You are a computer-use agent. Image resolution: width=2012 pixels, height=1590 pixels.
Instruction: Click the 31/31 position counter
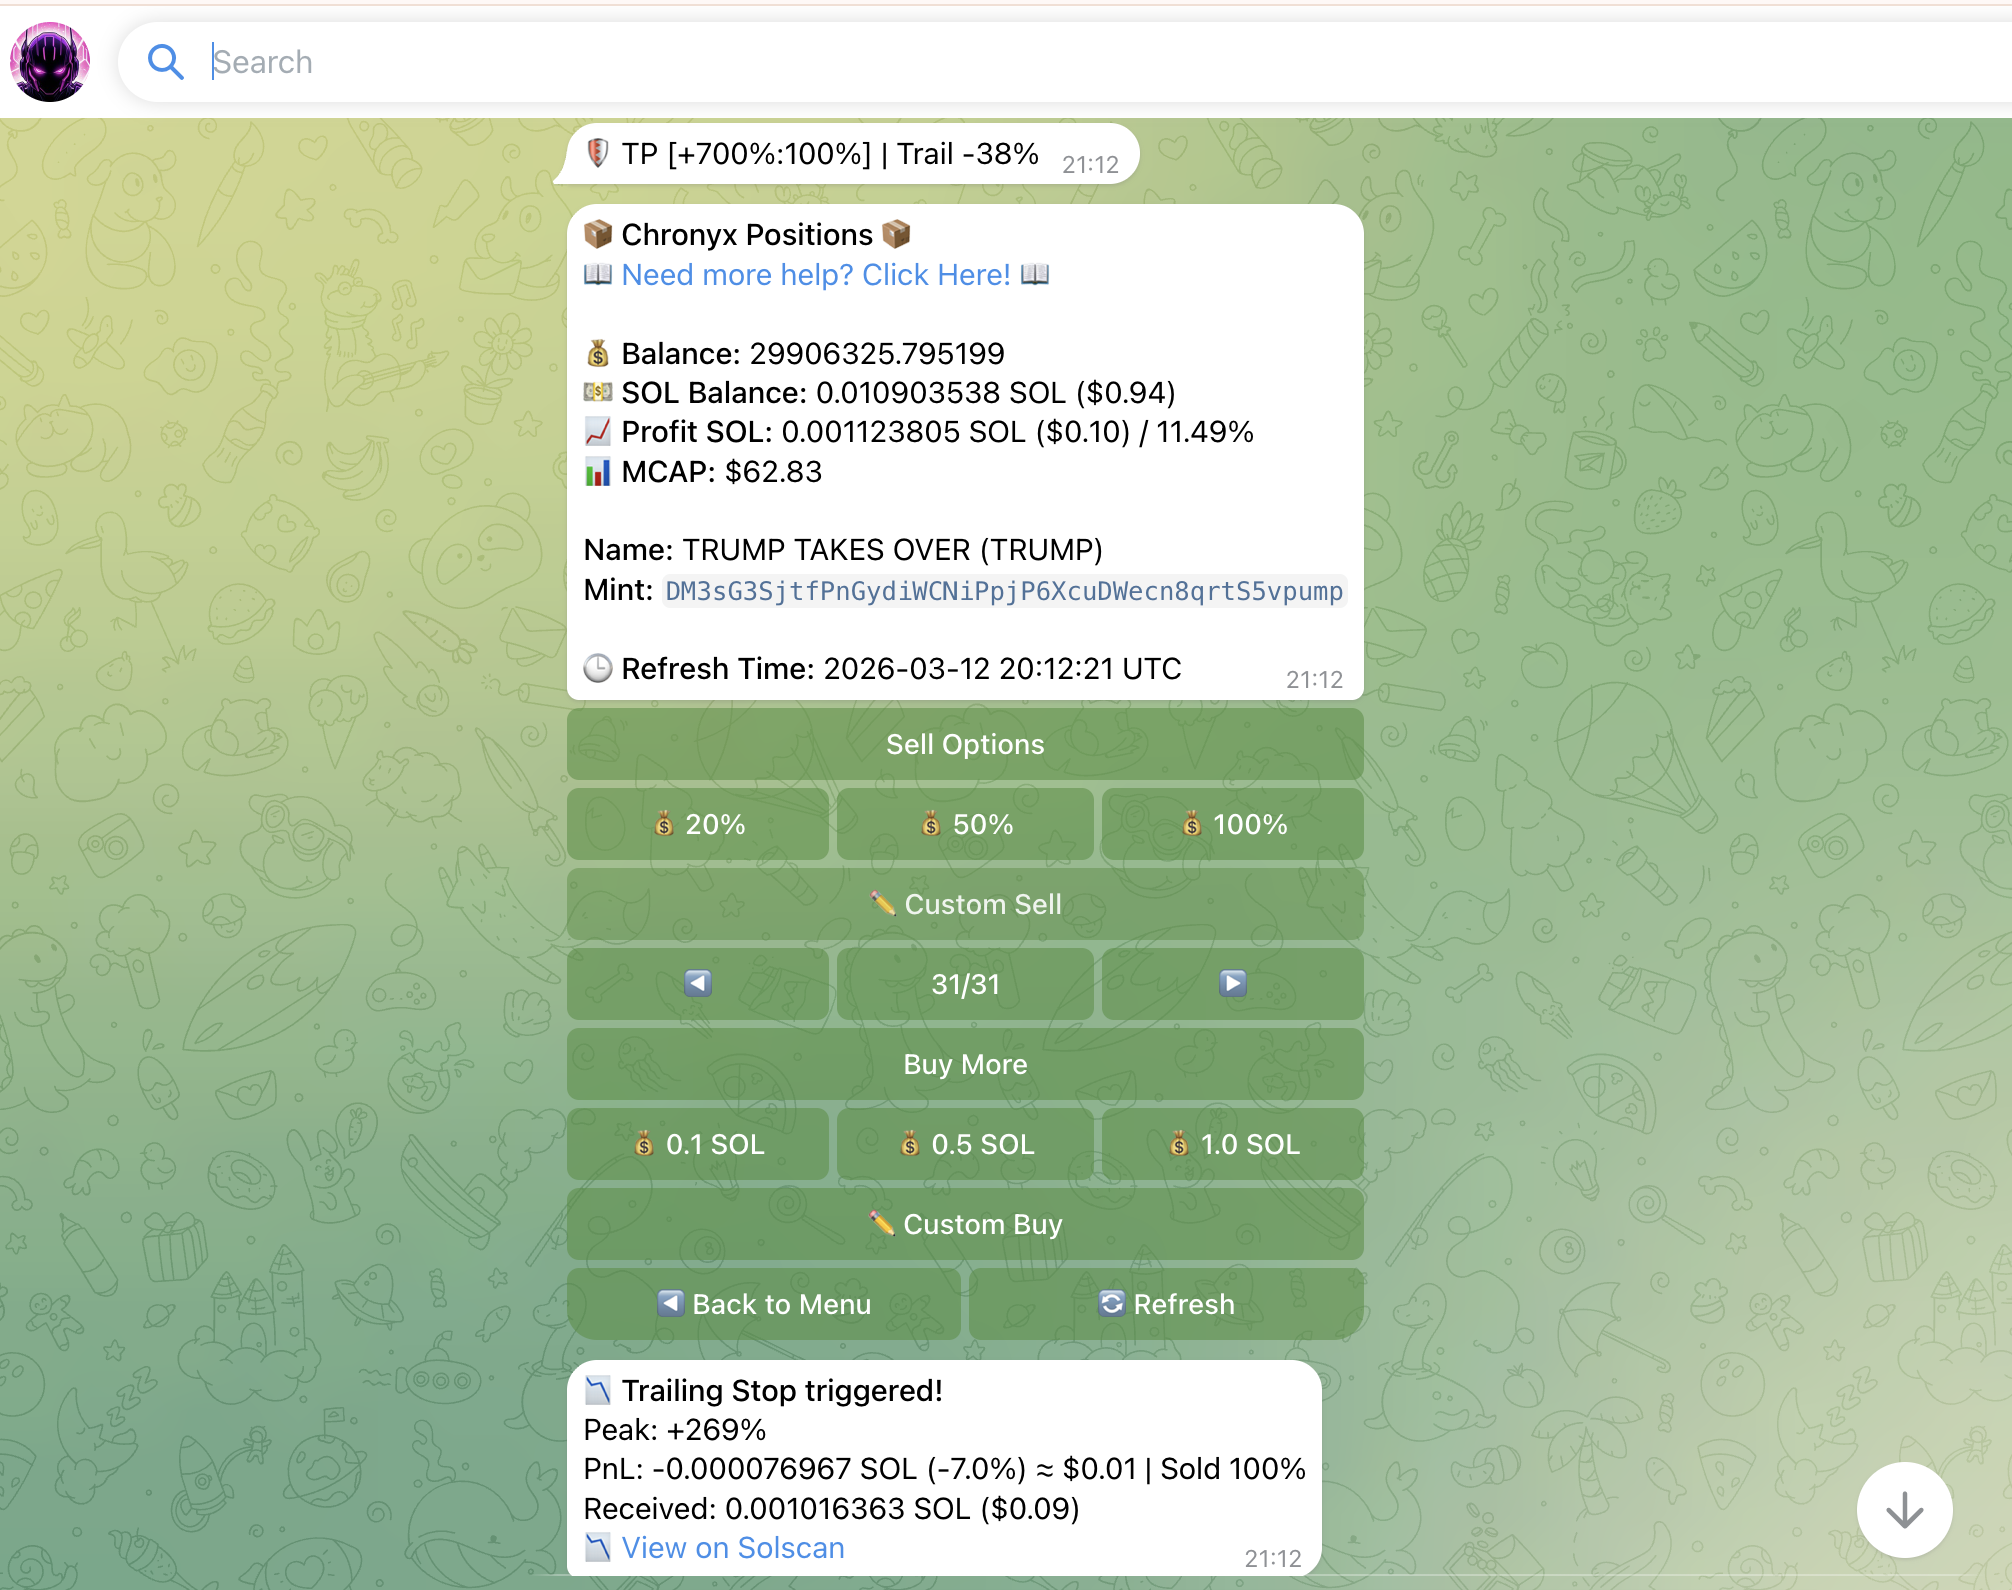[x=965, y=984]
